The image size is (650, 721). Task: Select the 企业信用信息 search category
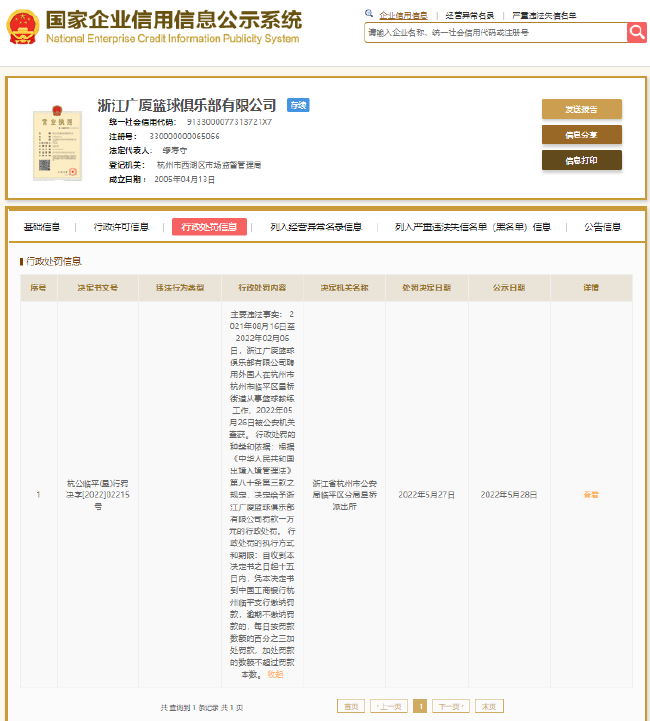(x=403, y=16)
